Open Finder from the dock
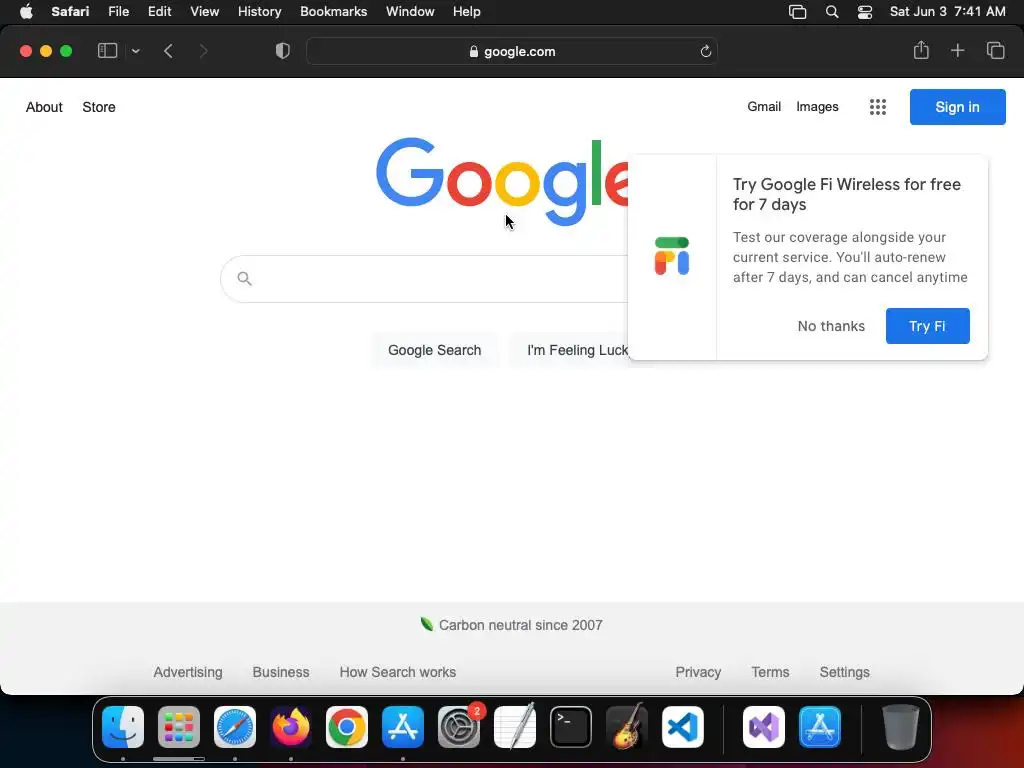This screenshot has width=1024, height=768. (123, 727)
